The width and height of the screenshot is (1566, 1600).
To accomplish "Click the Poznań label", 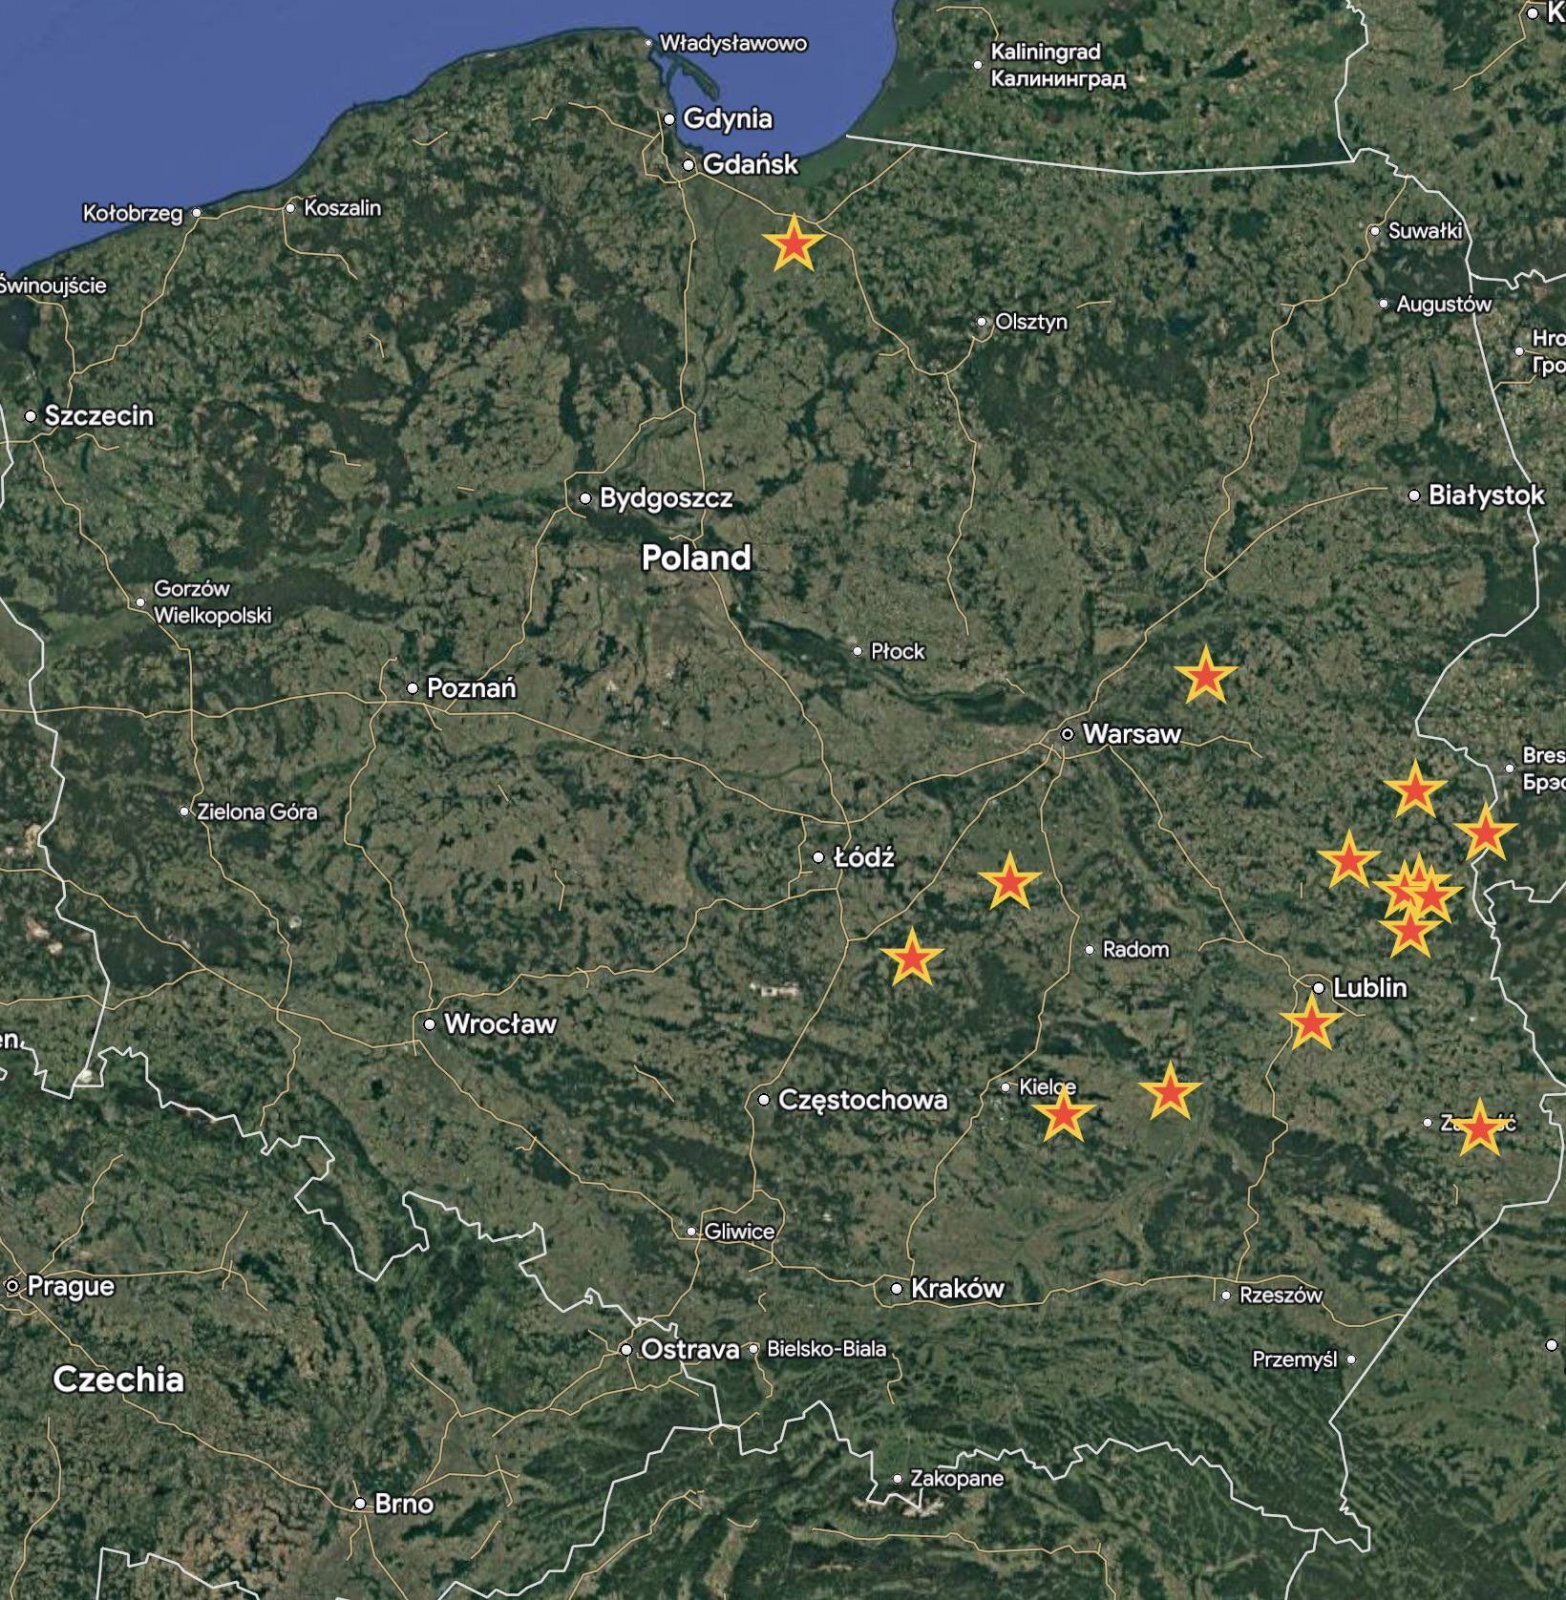I will click(x=471, y=688).
